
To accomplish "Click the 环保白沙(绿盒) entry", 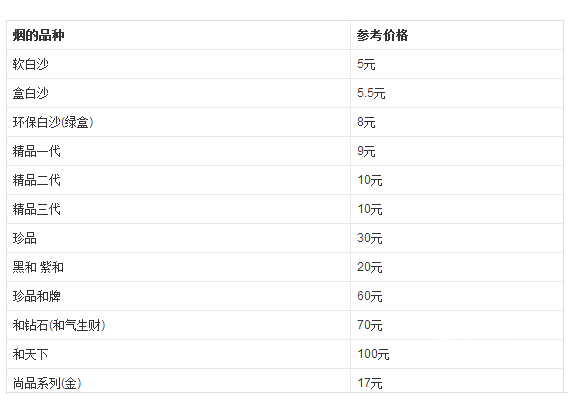I will (53, 122).
